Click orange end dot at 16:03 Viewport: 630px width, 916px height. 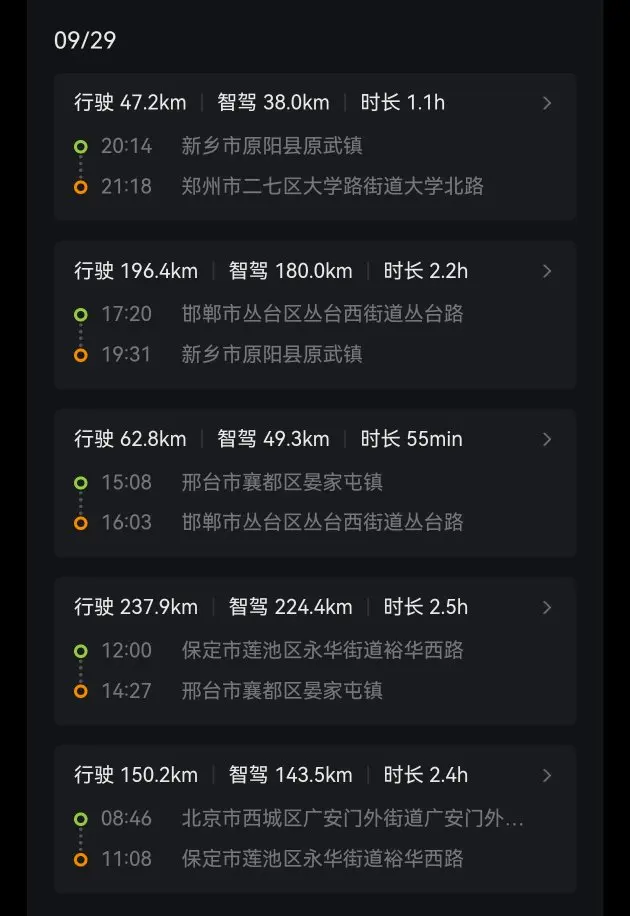click(80, 523)
